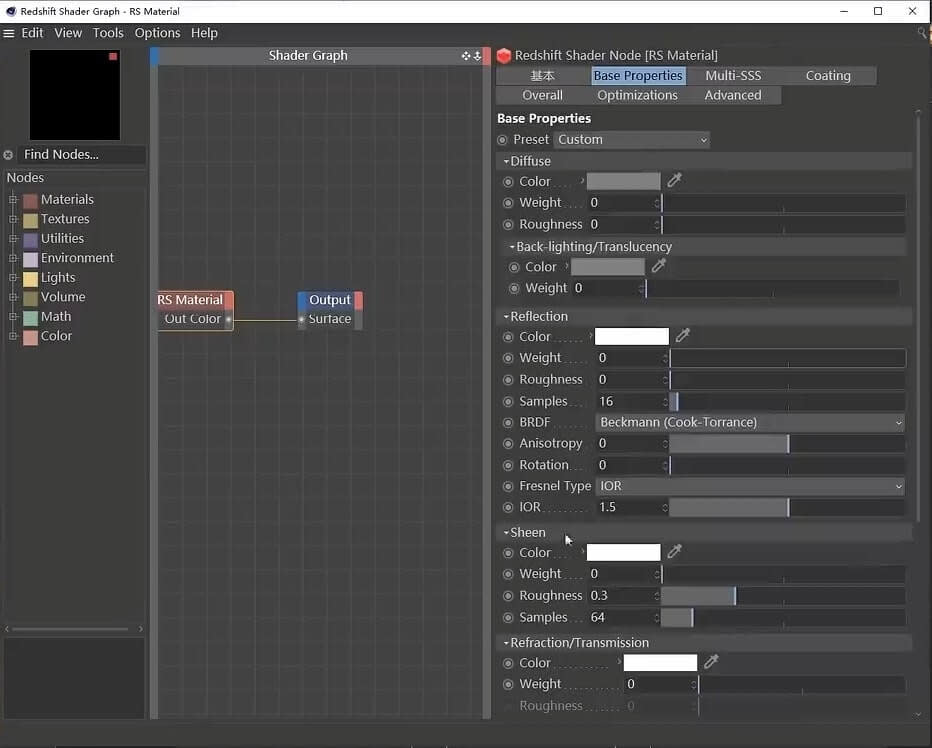The width and height of the screenshot is (932, 748).
Task: Open the View menu
Action: coord(68,33)
